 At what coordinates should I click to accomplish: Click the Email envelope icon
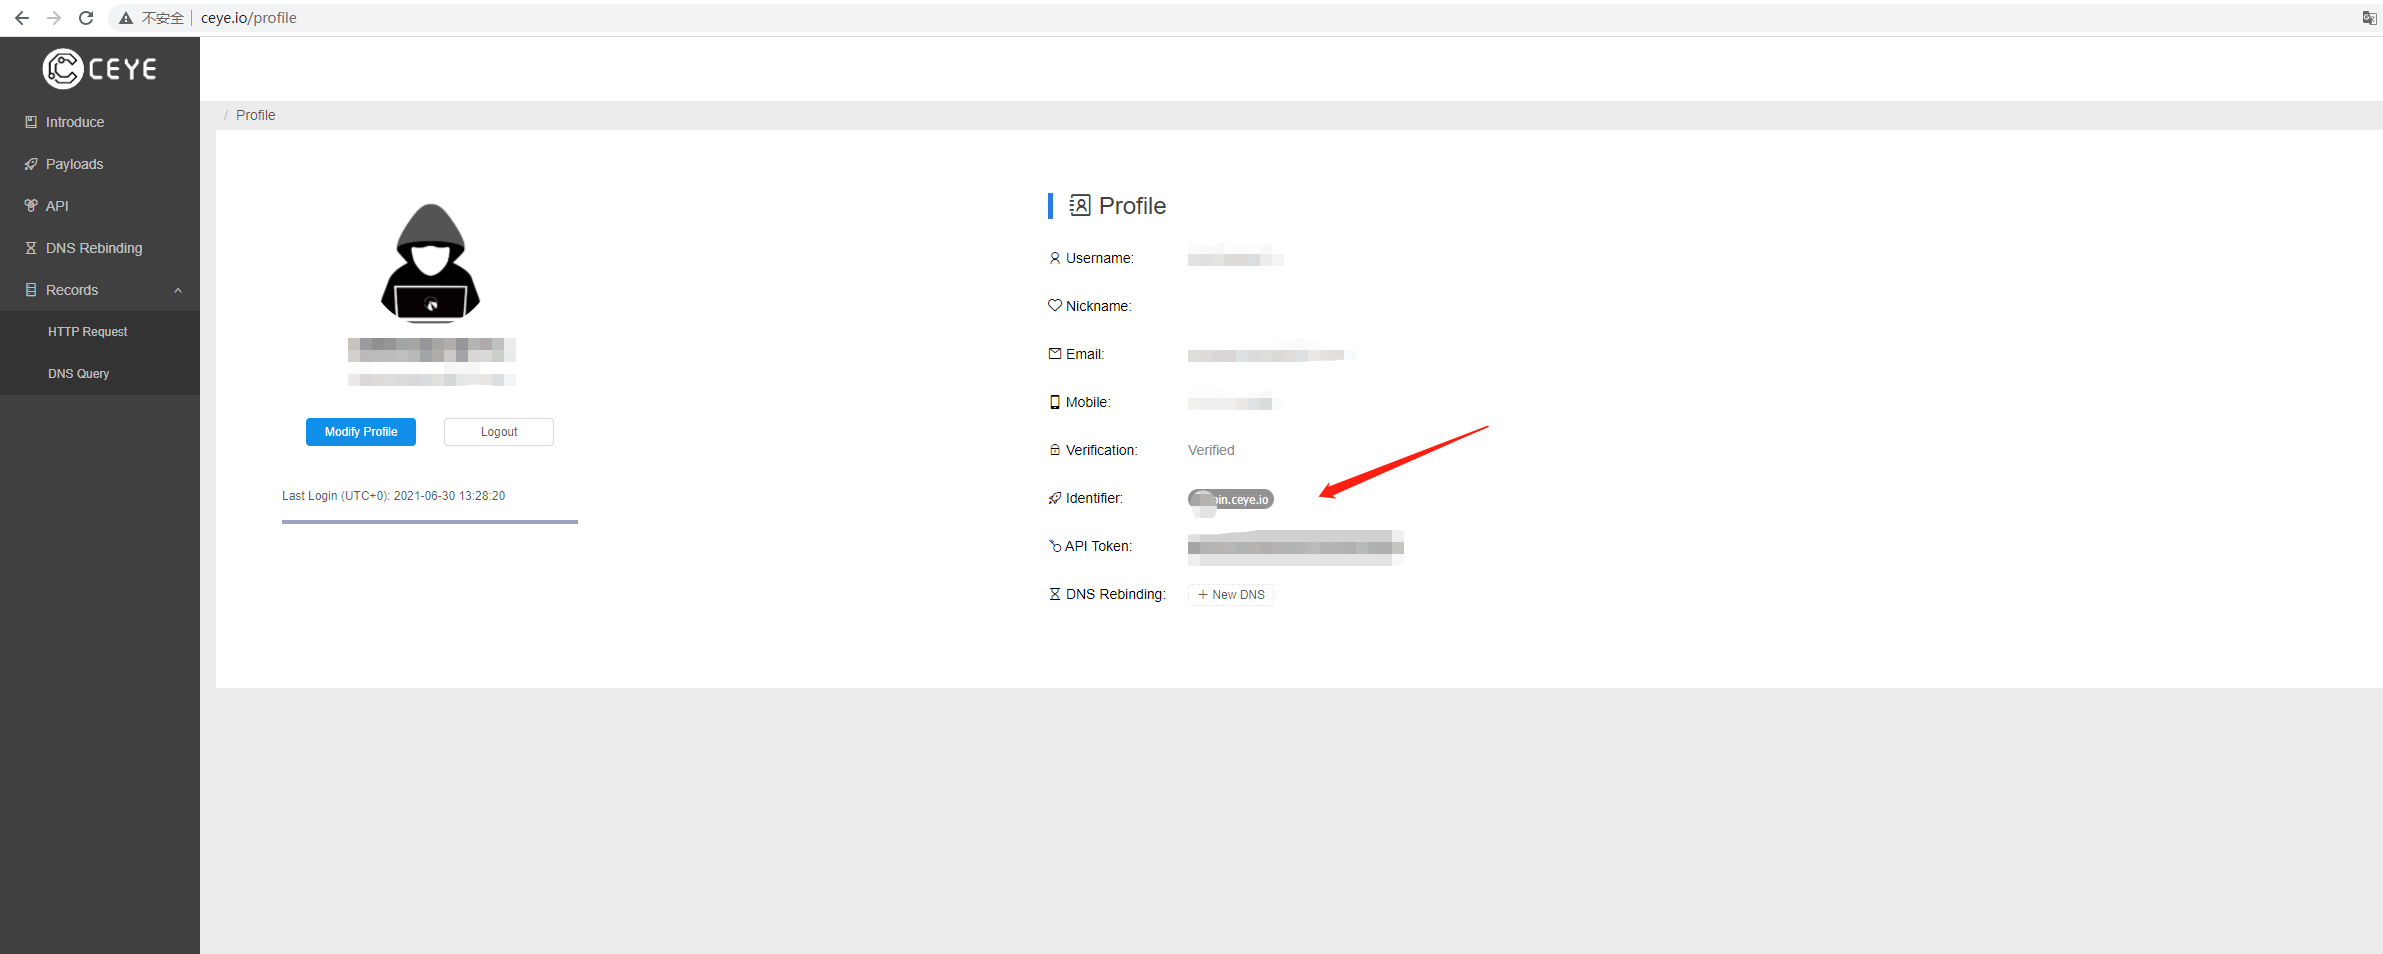point(1055,353)
